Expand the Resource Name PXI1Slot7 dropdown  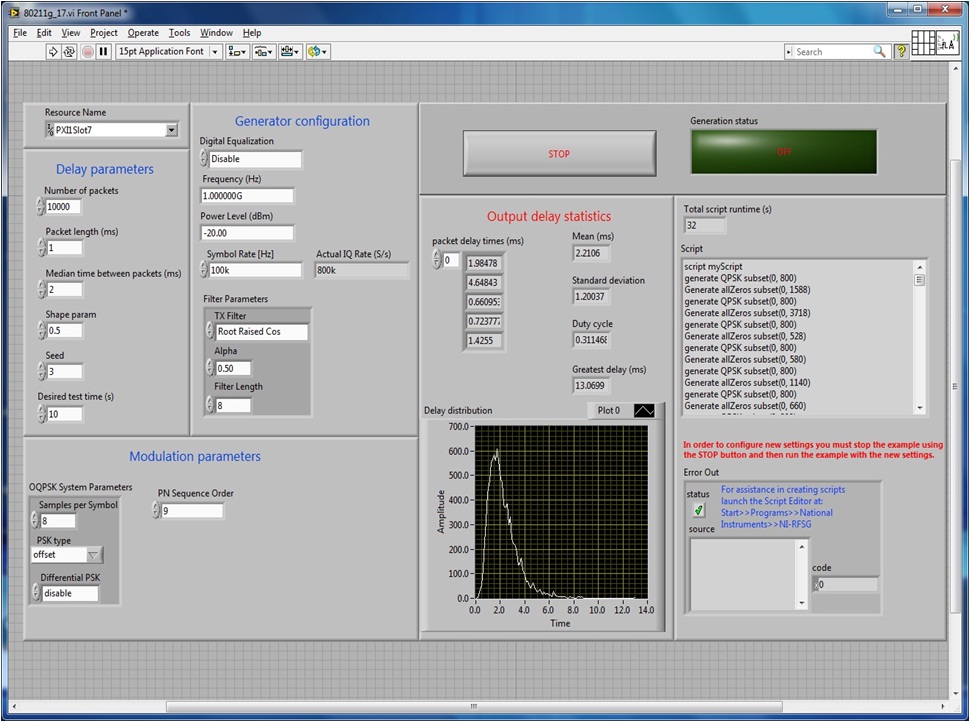(171, 130)
